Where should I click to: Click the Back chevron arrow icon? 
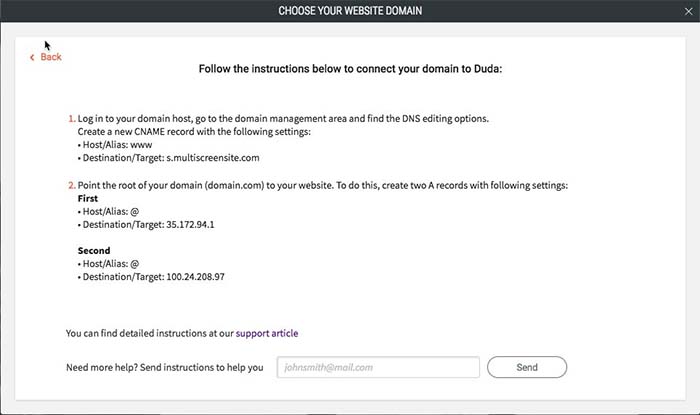[x=33, y=58]
